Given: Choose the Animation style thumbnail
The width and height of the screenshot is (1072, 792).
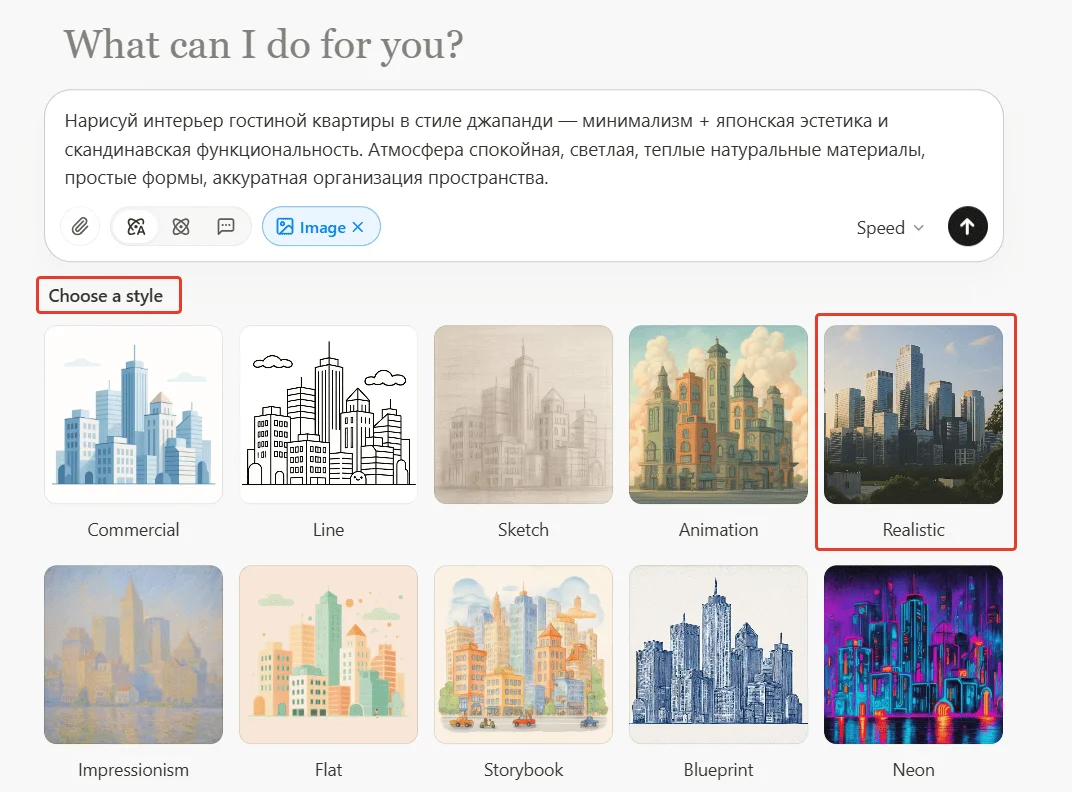Looking at the screenshot, I should pos(718,415).
